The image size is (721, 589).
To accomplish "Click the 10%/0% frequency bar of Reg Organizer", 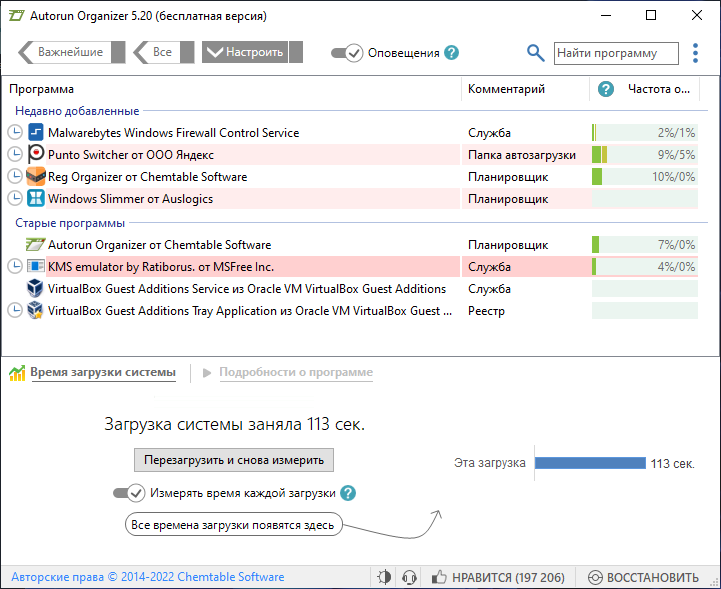I will [x=645, y=177].
